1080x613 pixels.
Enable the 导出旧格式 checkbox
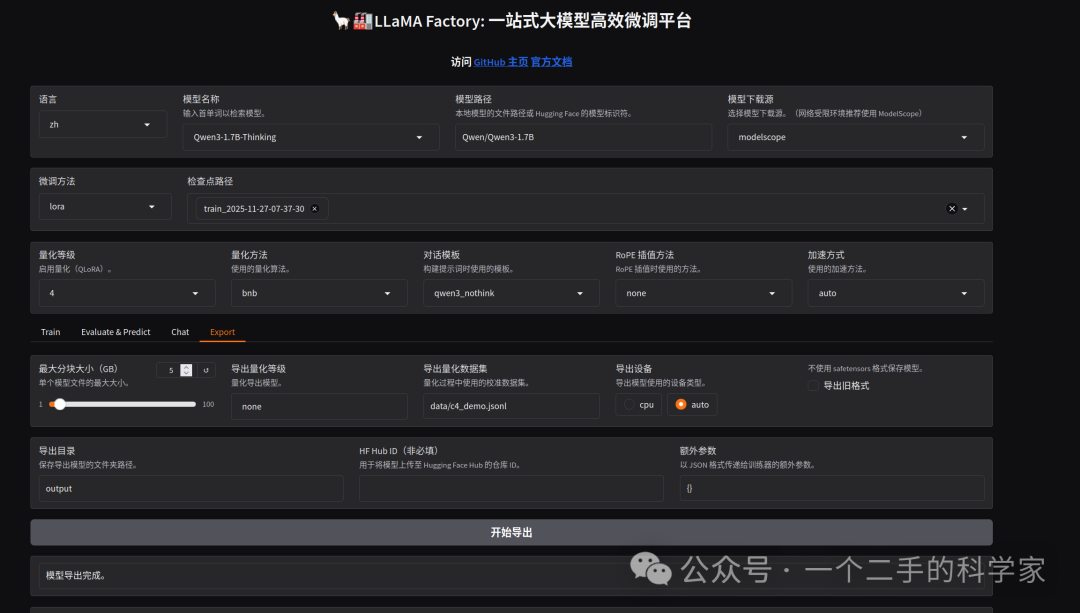pyautogui.click(x=813, y=386)
